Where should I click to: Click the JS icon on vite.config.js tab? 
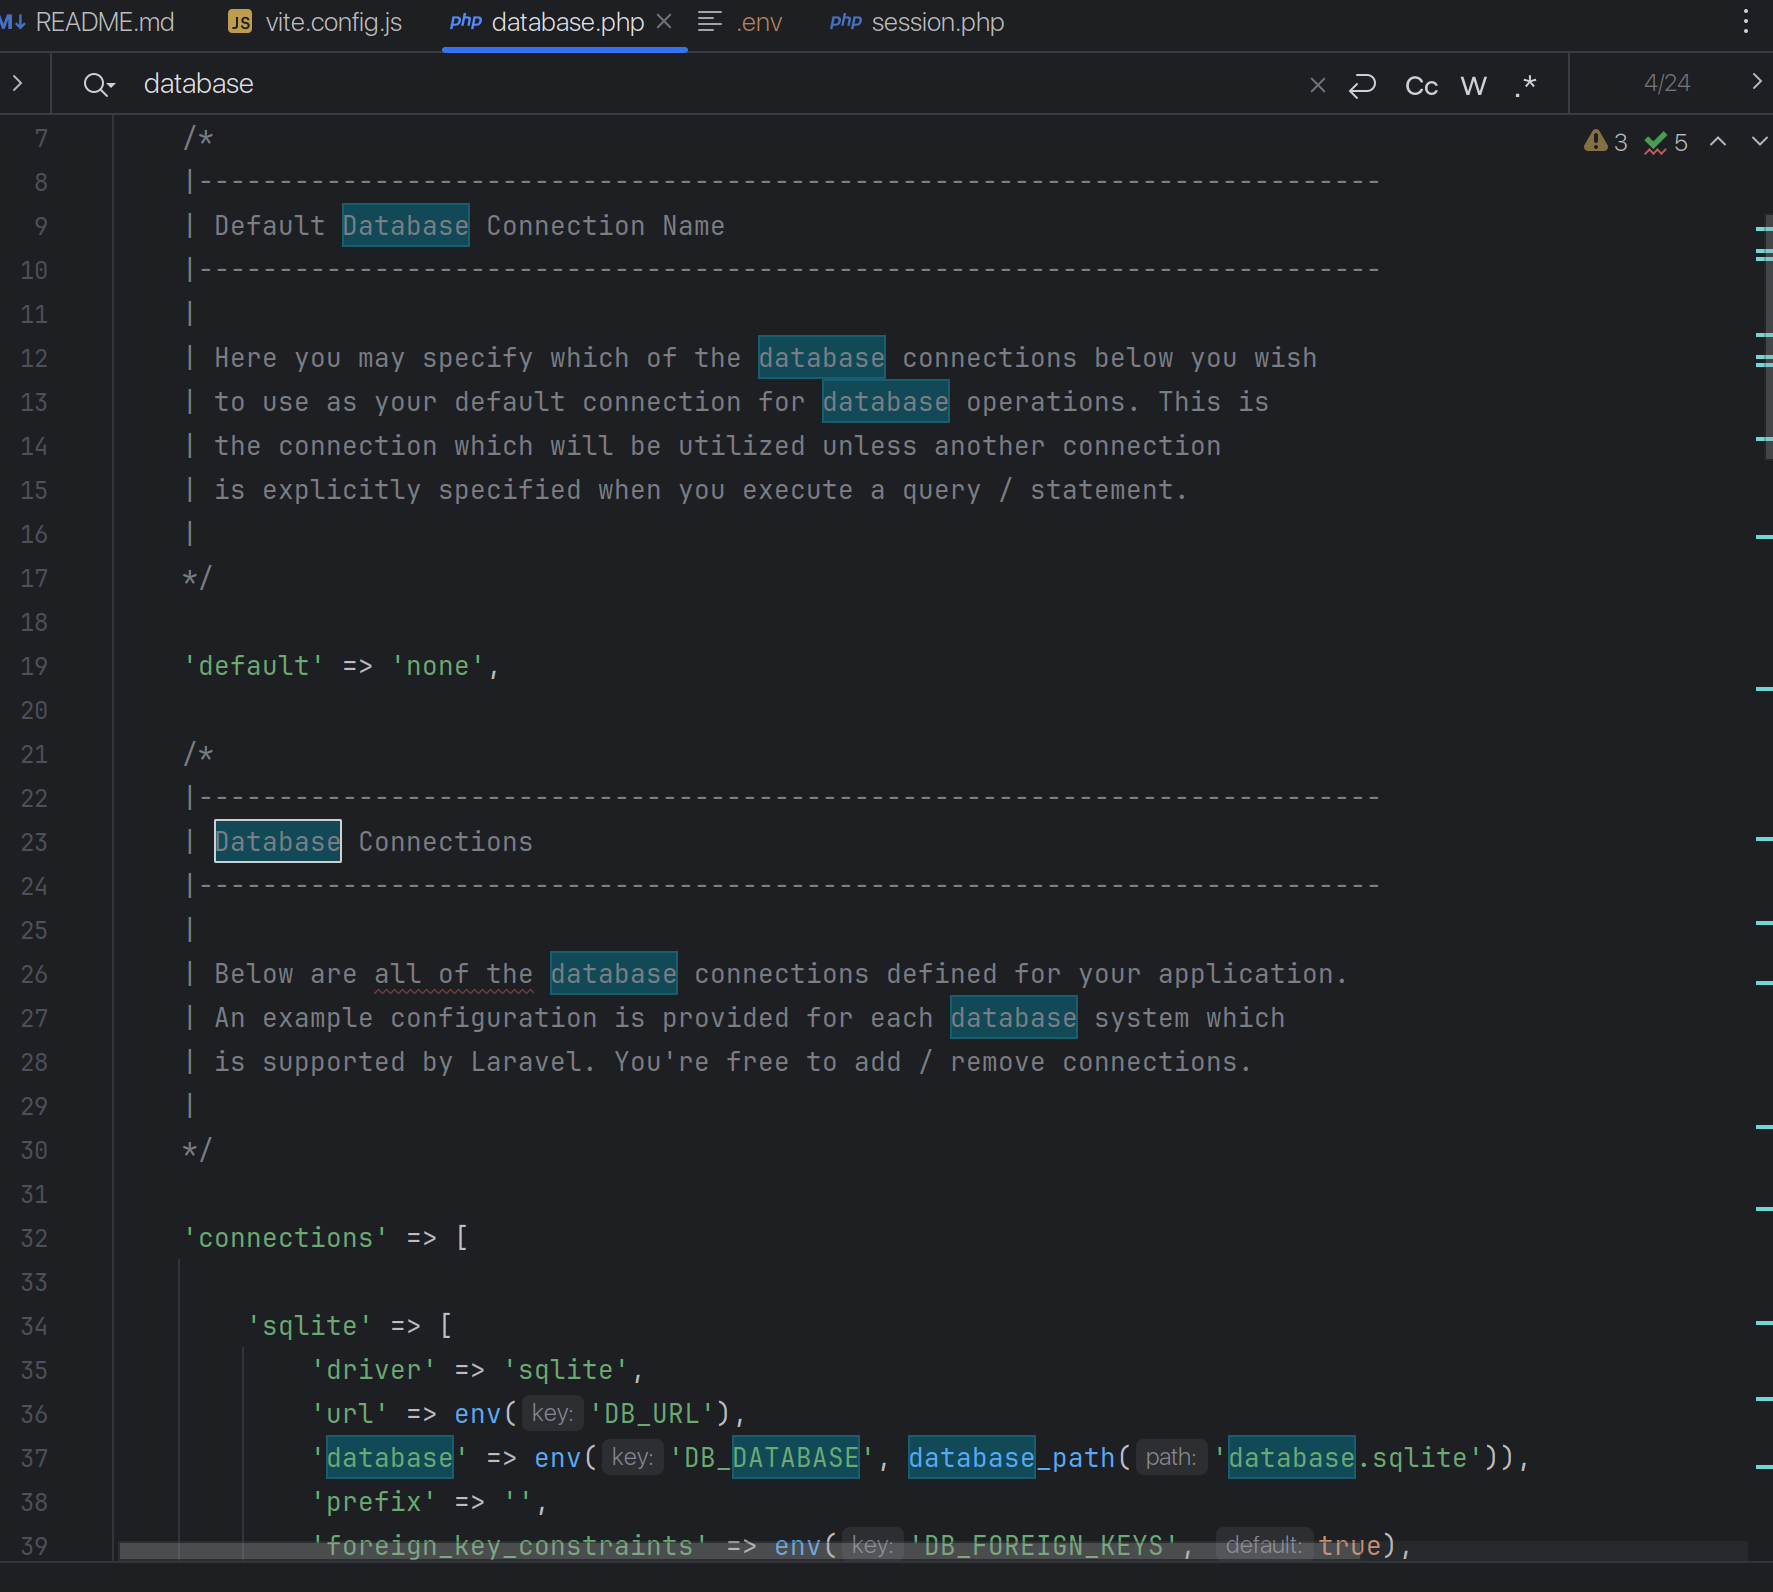point(240,22)
